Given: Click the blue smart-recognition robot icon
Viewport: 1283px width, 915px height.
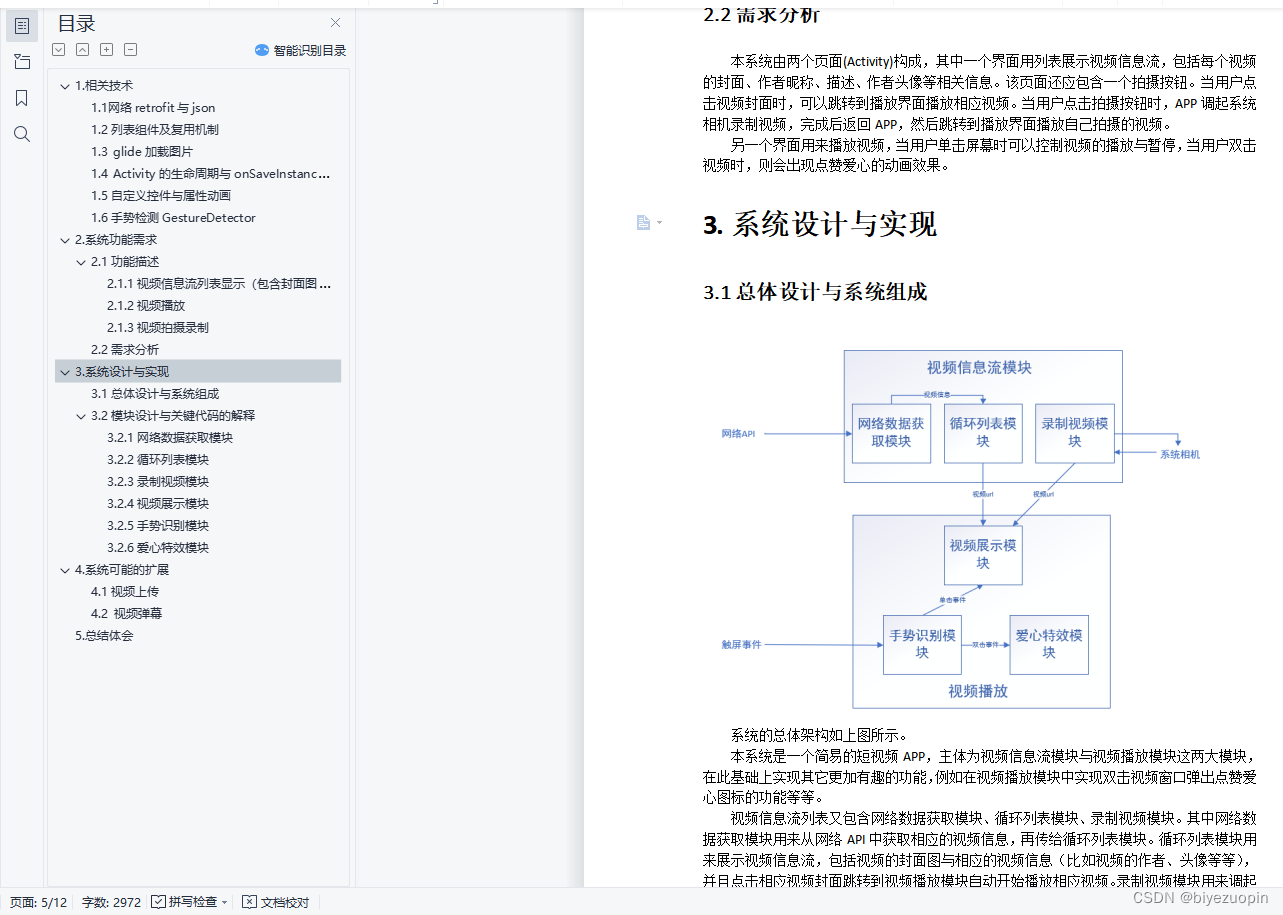Looking at the screenshot, I should [x=262, y=50].
